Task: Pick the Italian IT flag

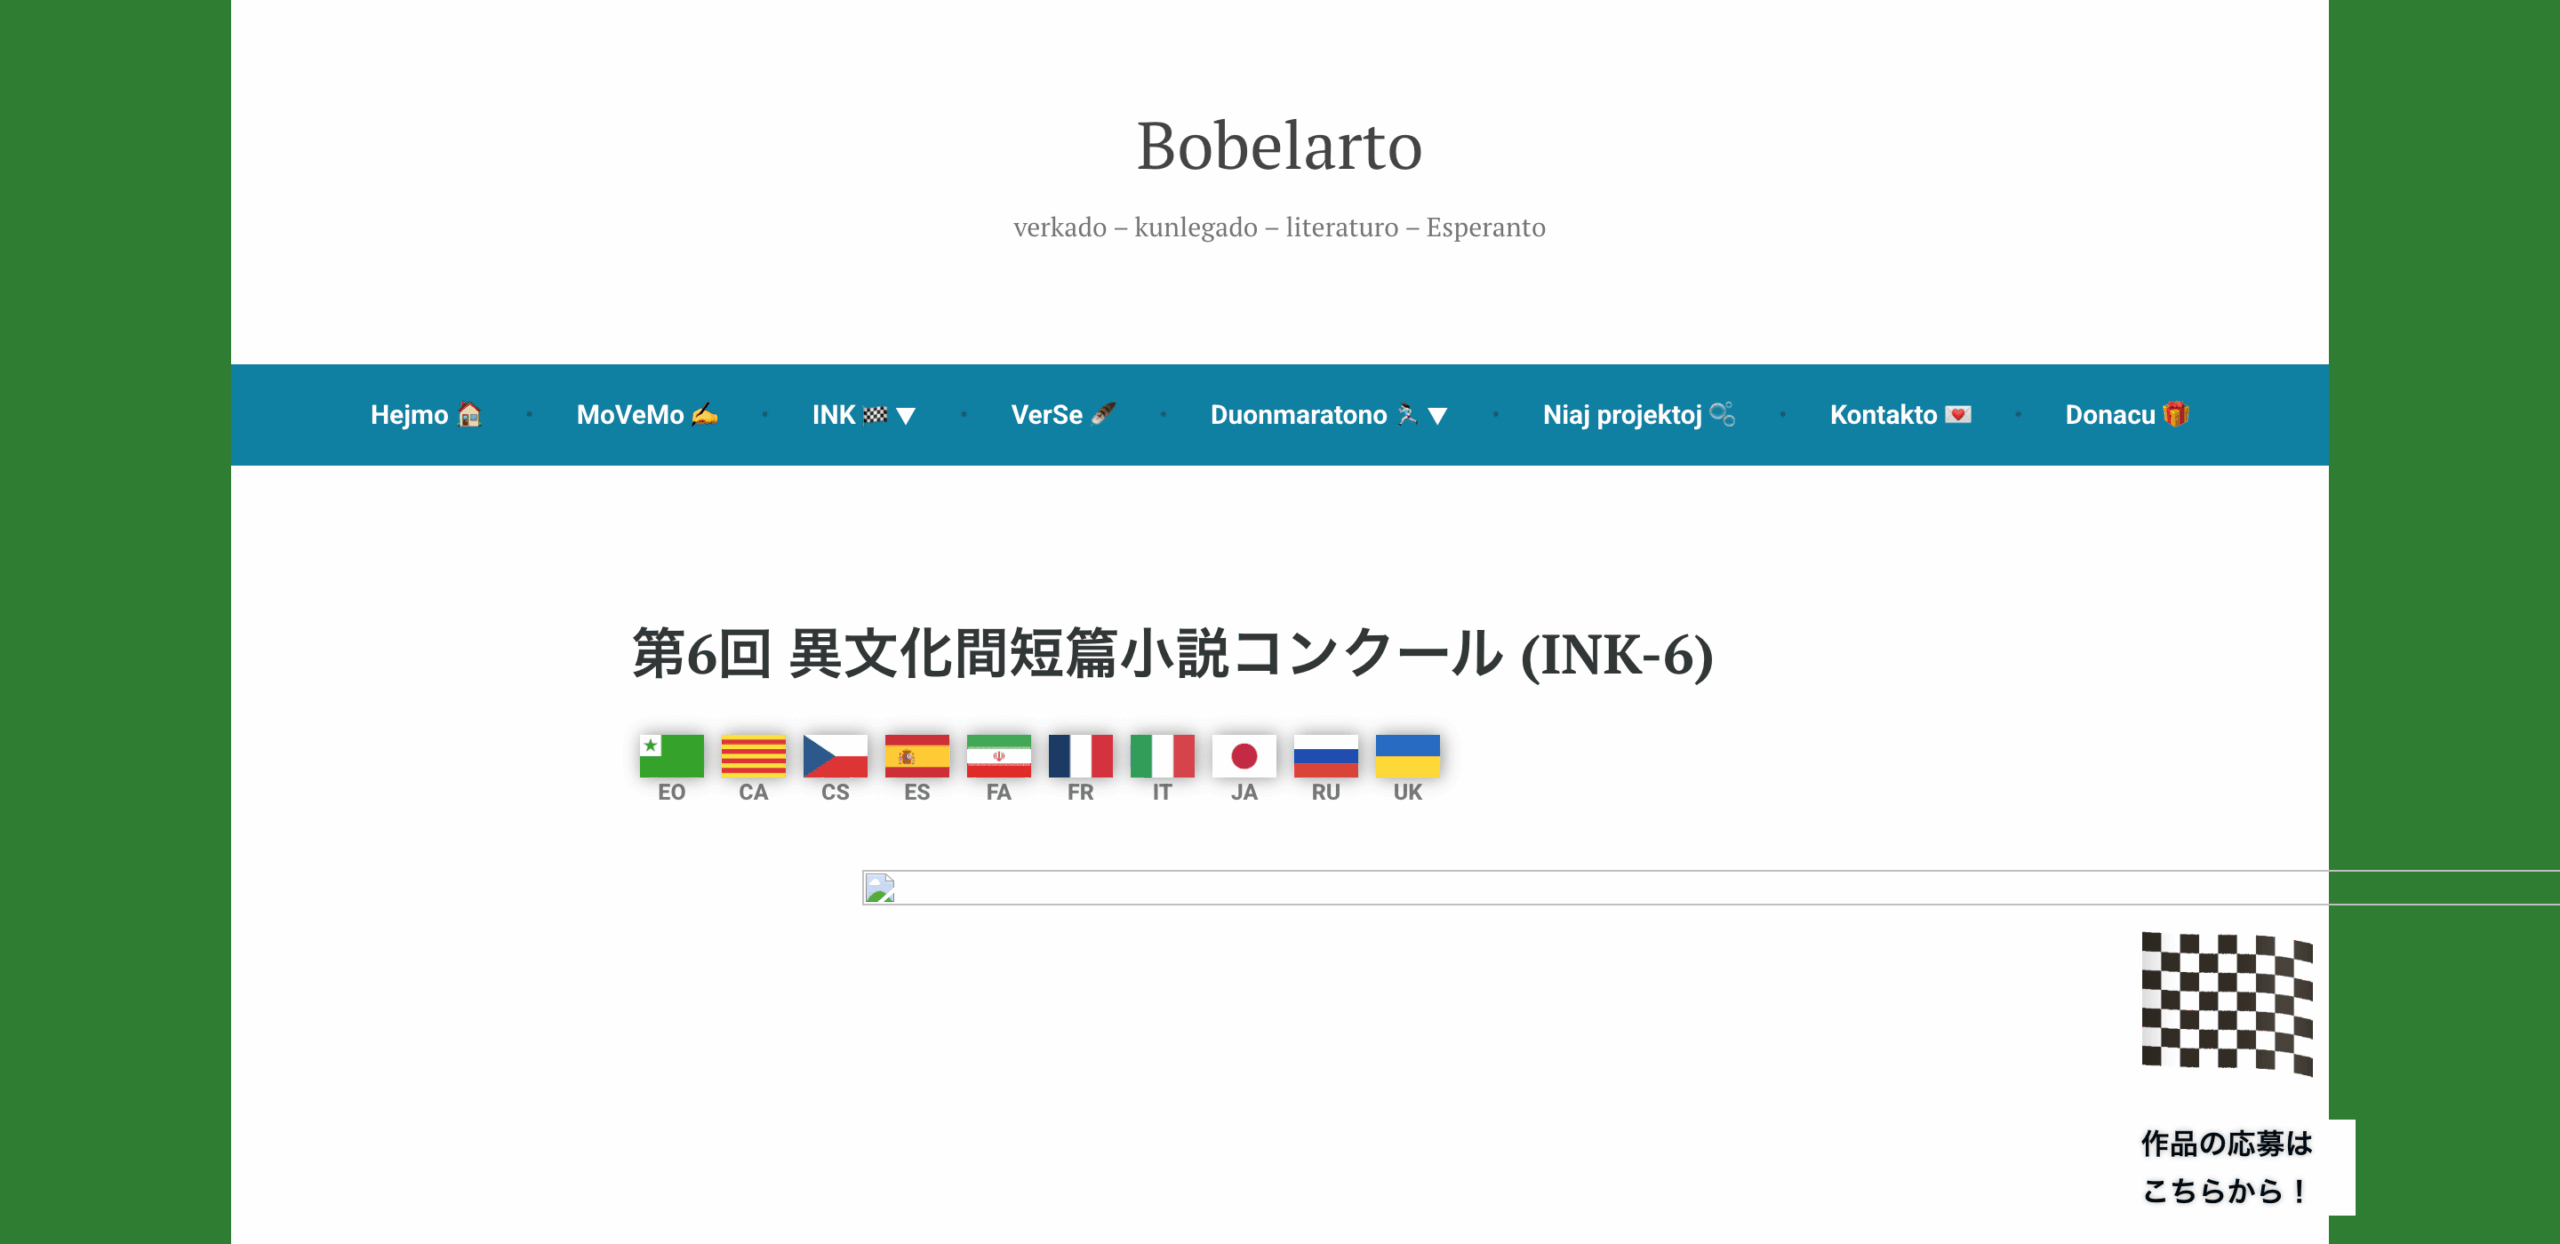Action: point(1162,756)
